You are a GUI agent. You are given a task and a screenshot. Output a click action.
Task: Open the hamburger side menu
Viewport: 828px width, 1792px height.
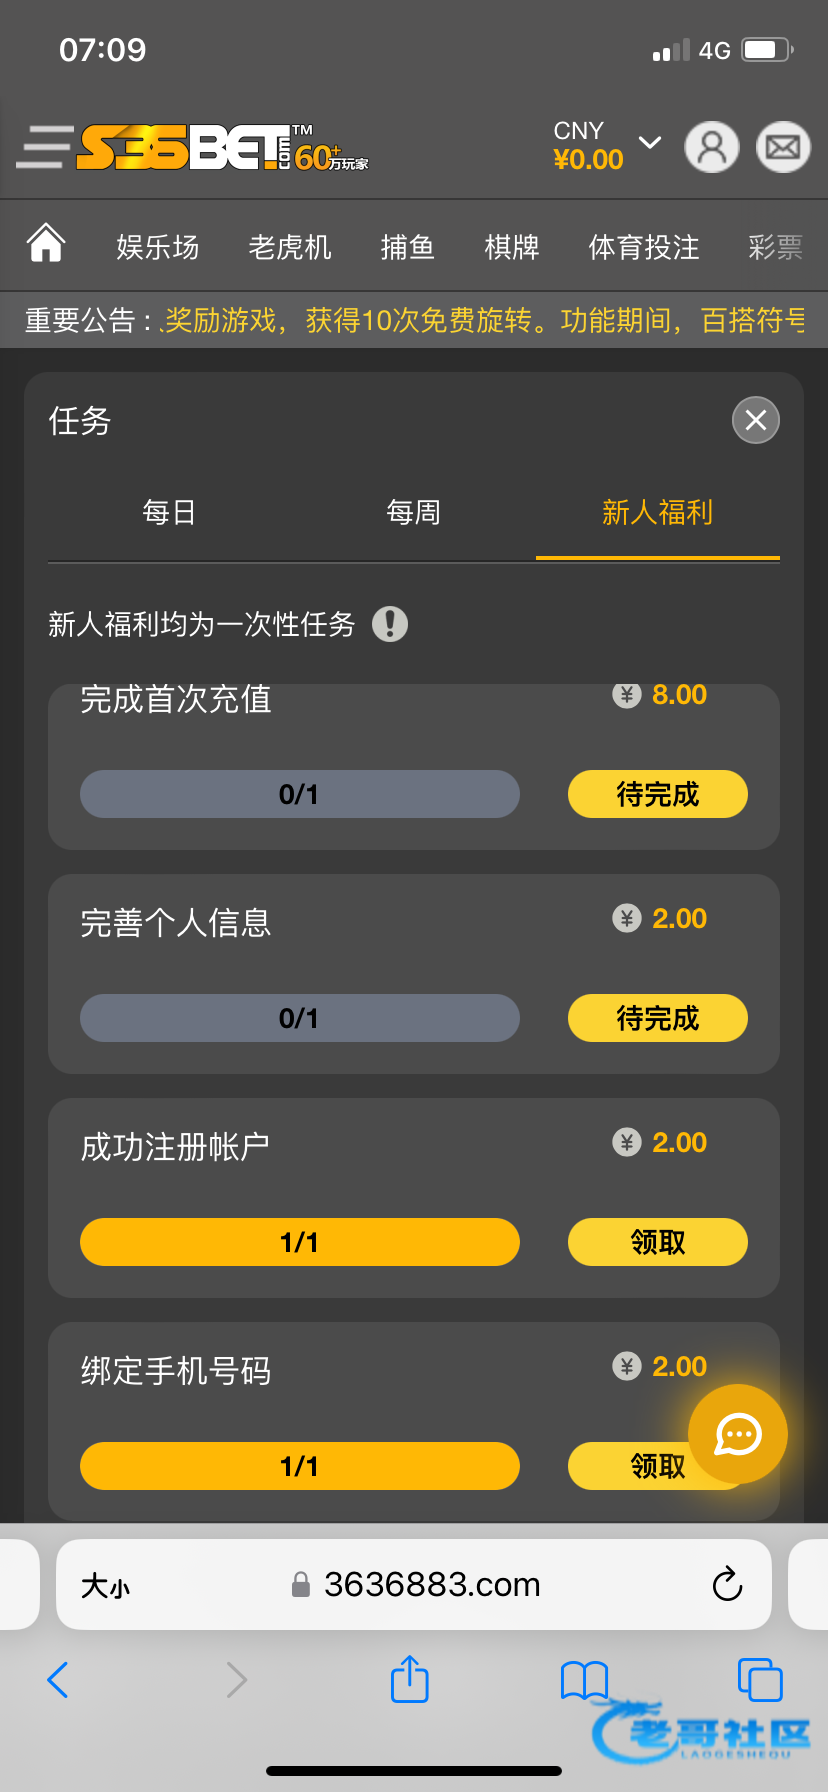[x=44, y=147]
